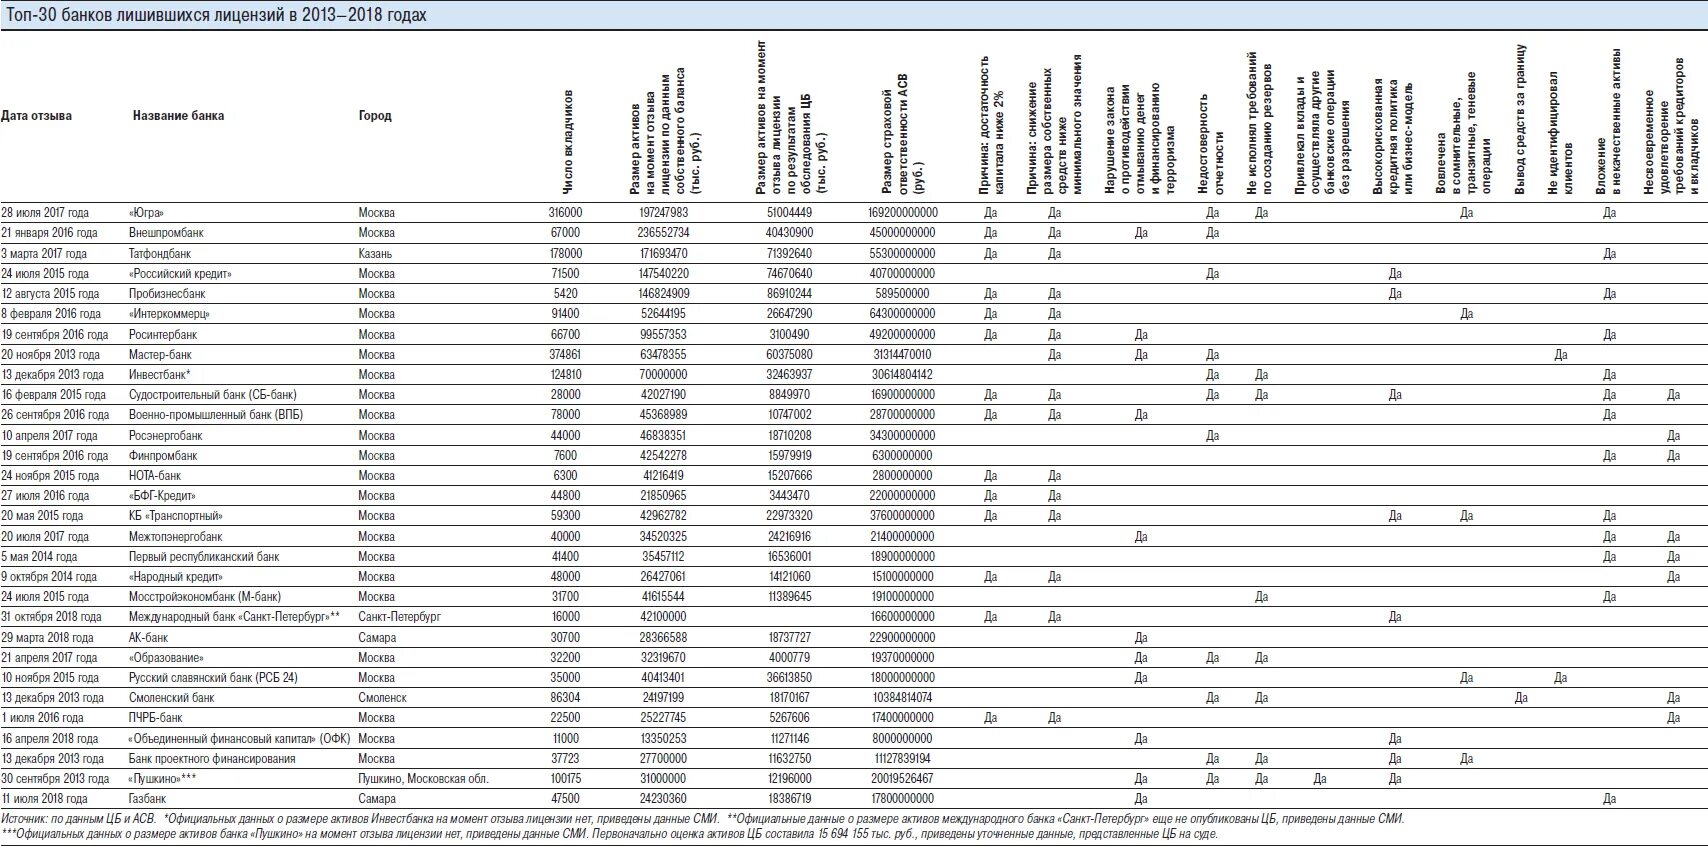Screen dimensions: 1708x846
Task: Click the bank name «Интеркоммерц»
Action: pyautogui.click(x=169, y=314)
